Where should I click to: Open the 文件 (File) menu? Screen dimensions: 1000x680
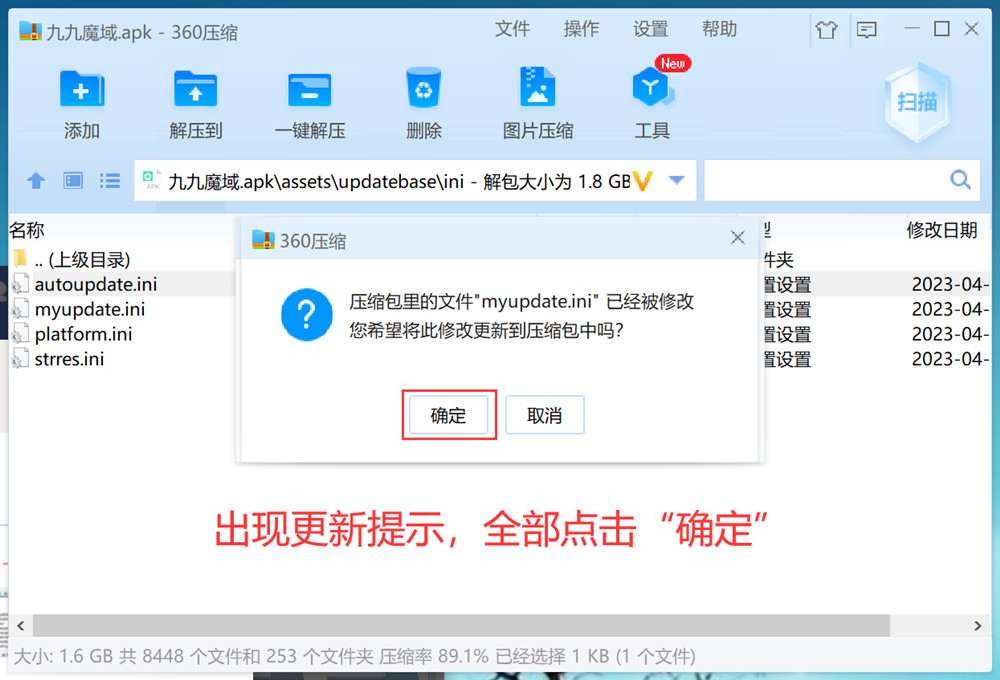(x=512, y=30)
